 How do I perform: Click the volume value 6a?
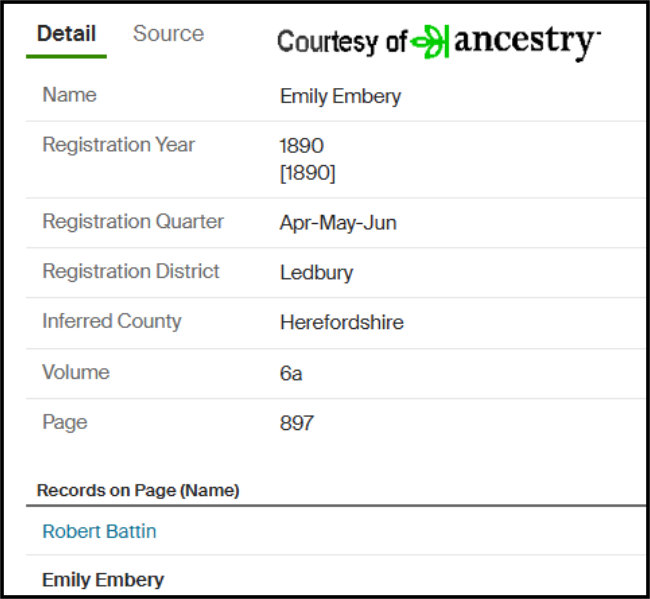[x=290, y=374]
